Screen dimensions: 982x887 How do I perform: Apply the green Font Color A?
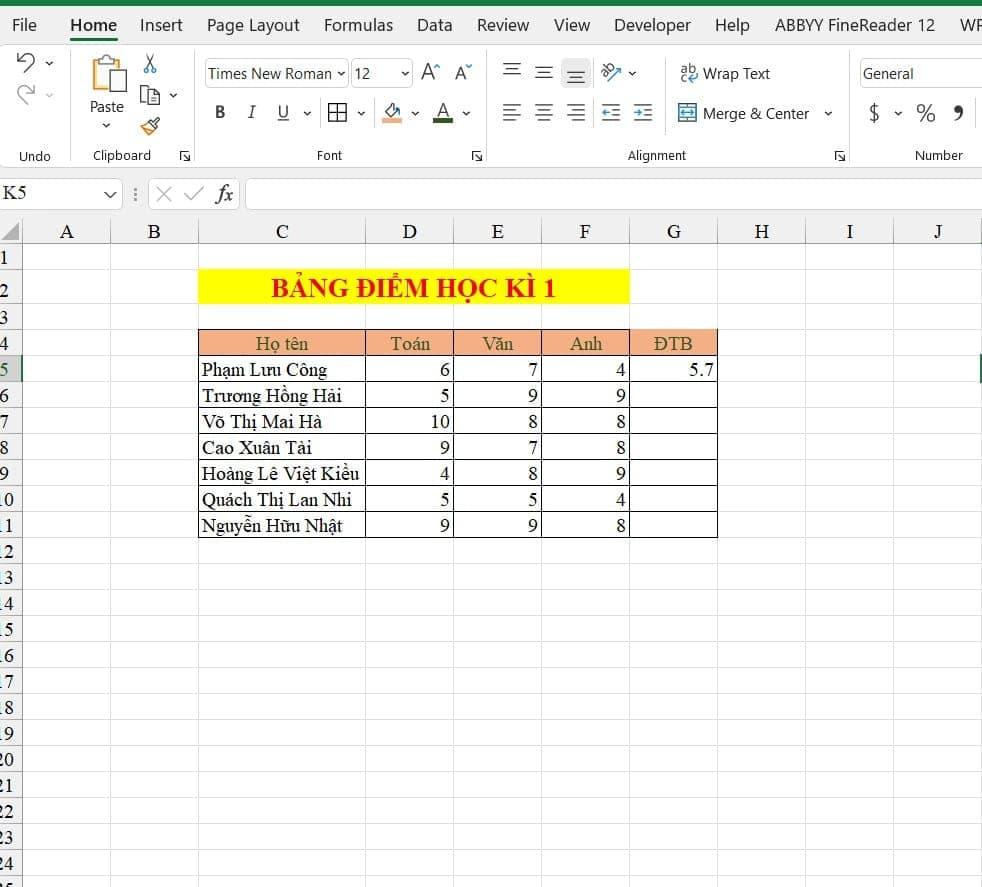443,113
